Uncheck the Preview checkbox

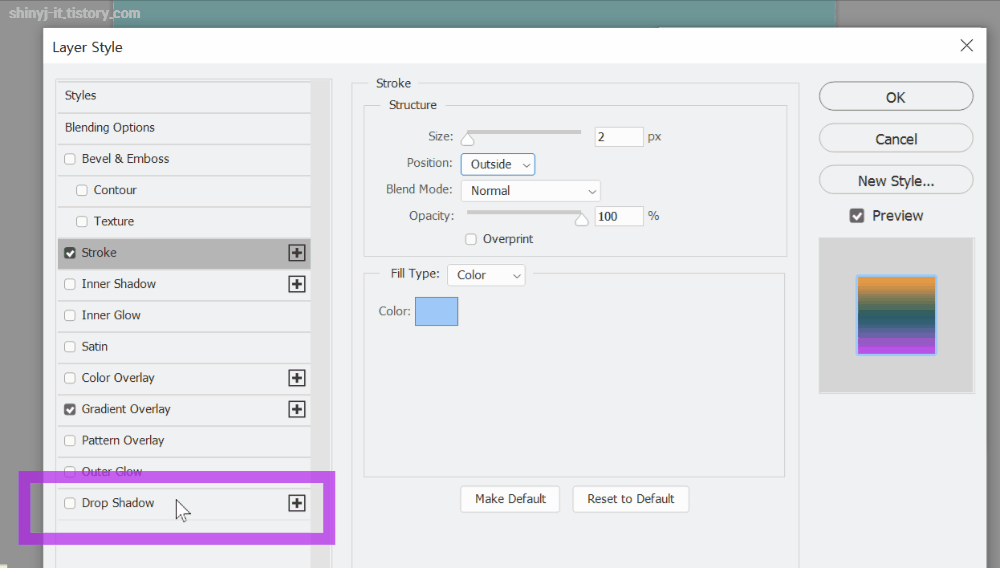[857, 215]
